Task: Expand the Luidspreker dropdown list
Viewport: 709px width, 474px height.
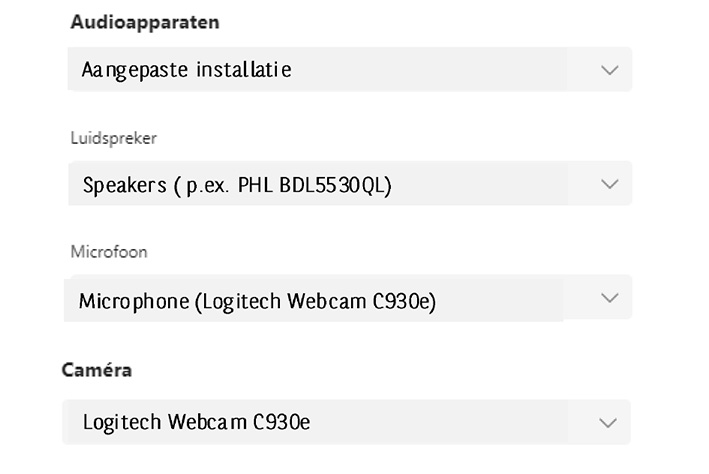Action: tap(349, 184)
